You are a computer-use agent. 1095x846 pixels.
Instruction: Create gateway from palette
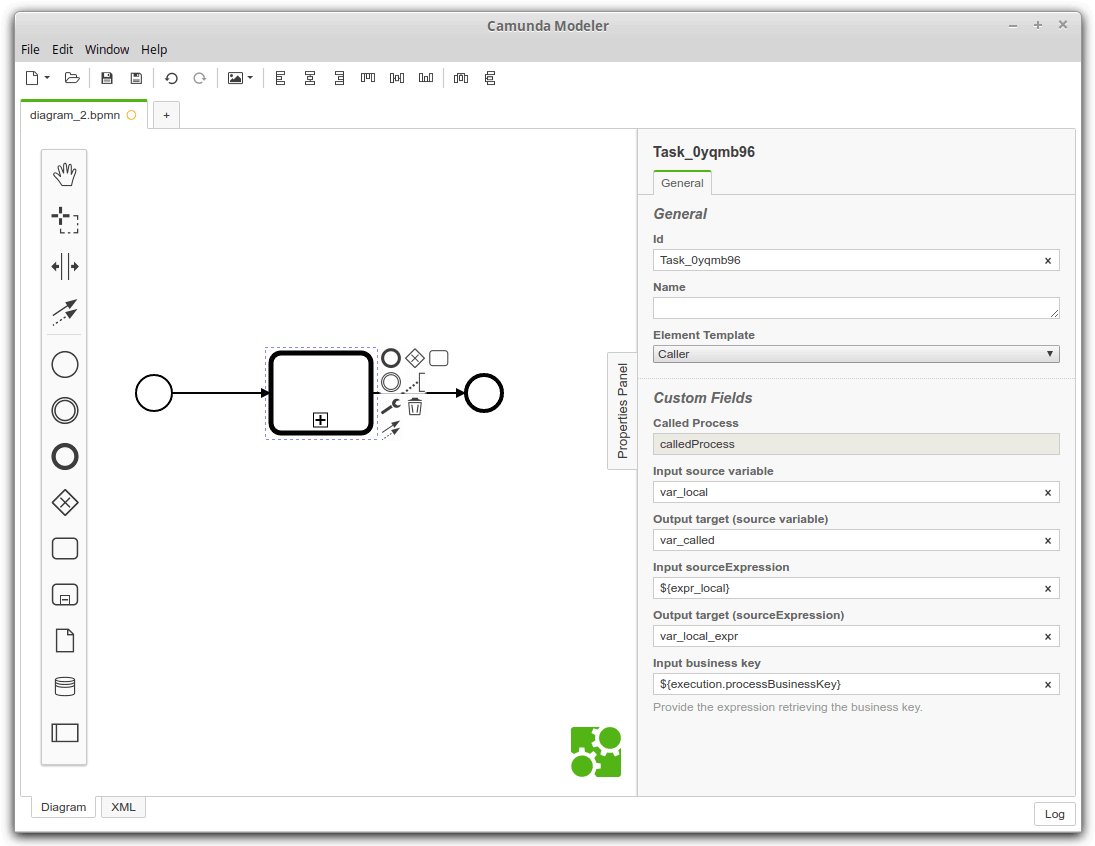[x=65, y=503]
